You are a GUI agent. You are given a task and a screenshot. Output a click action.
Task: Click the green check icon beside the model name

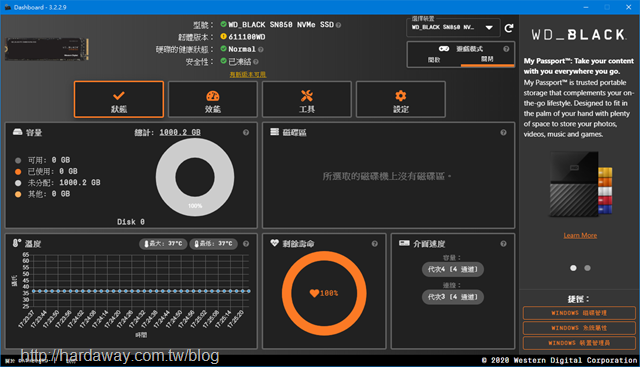[223, 24]
